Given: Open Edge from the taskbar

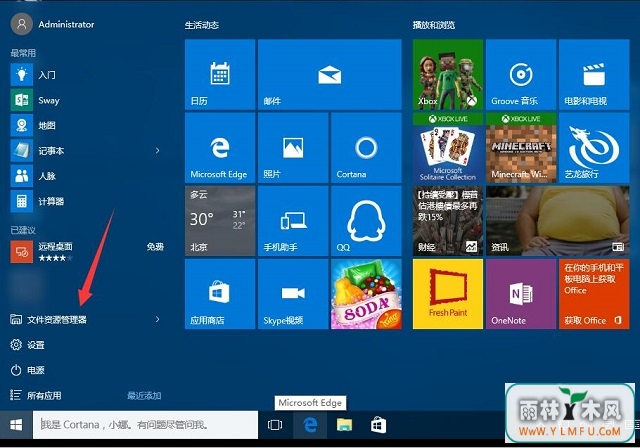Looking at the screenshot, I should point(310,425).
